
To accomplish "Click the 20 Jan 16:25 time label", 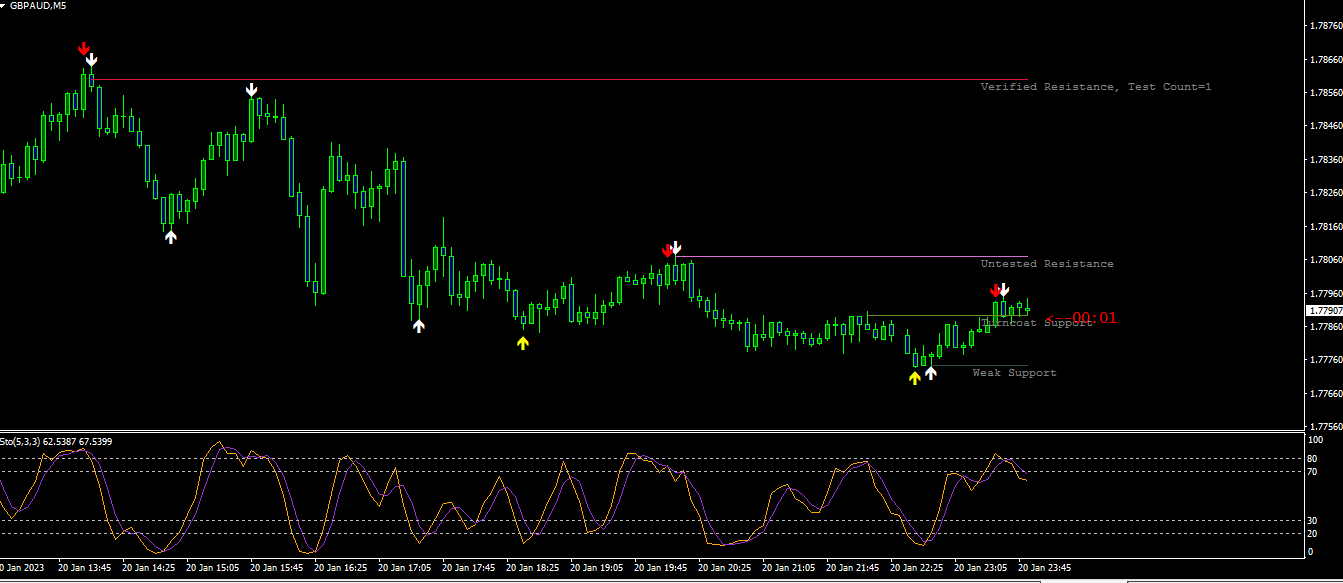I will click(x=340, y=567).
